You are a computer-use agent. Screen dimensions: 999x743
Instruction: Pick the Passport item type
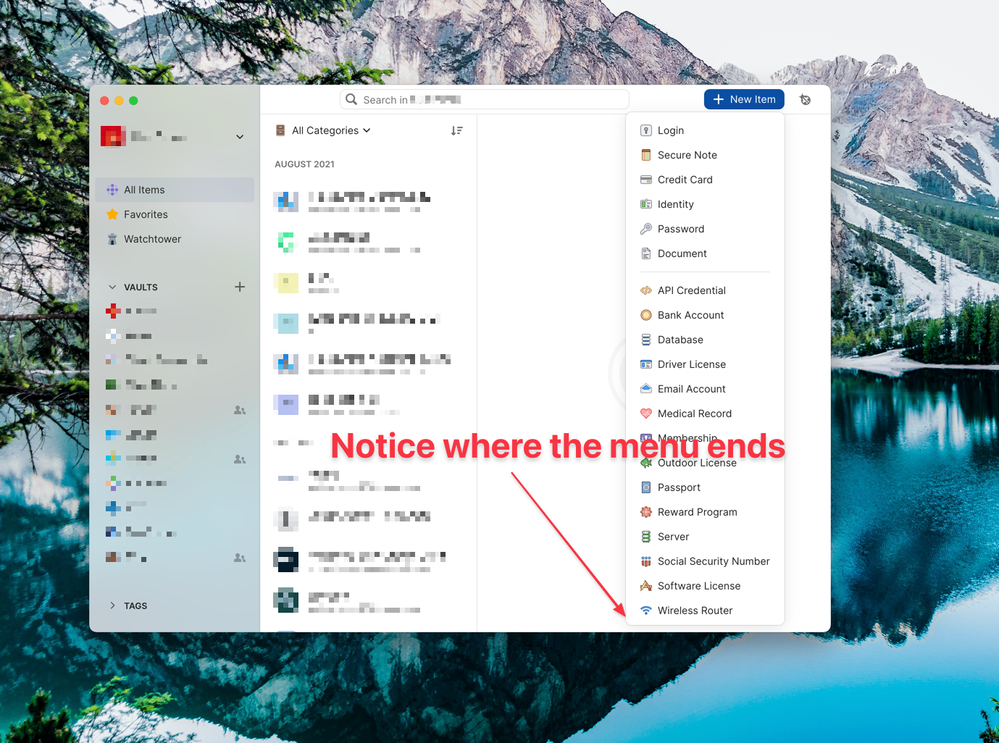678,488
